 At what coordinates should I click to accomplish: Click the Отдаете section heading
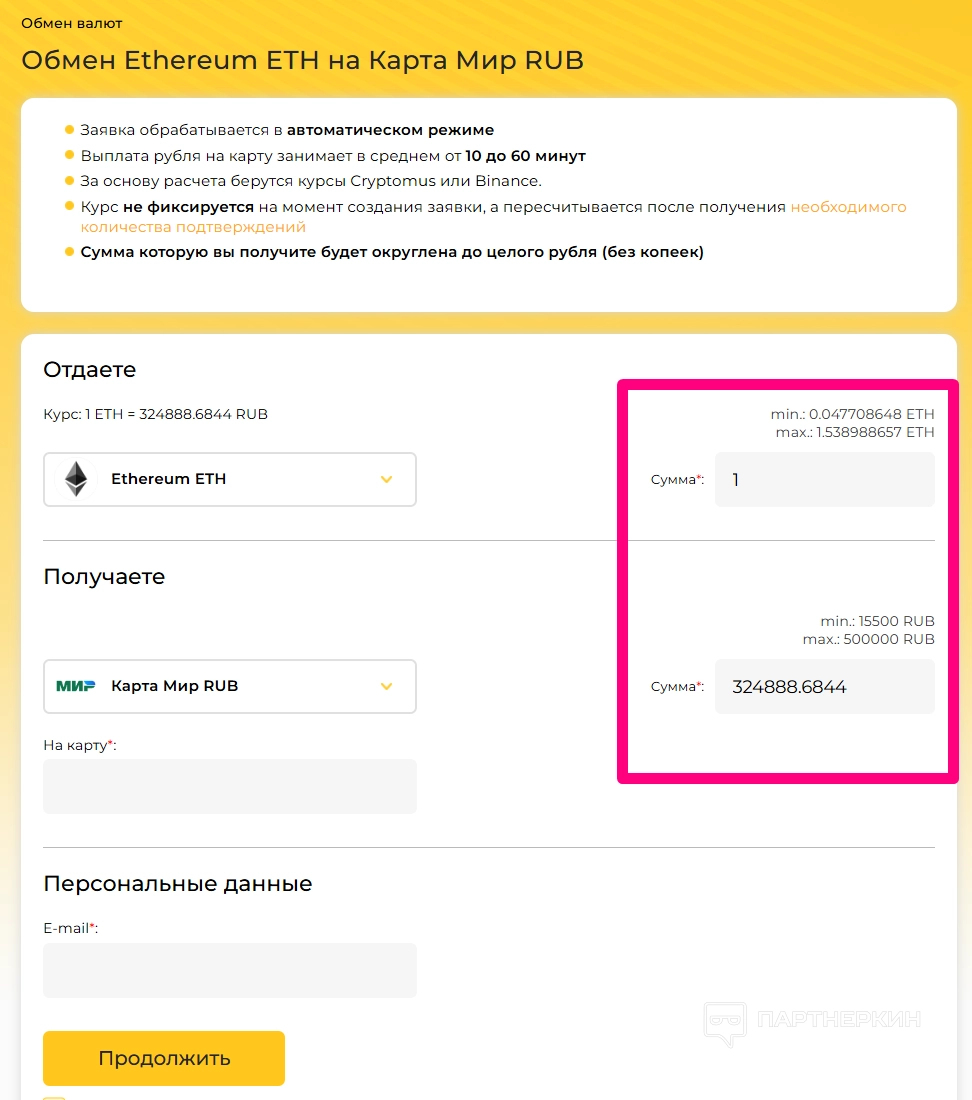click(x=90, y=370)
